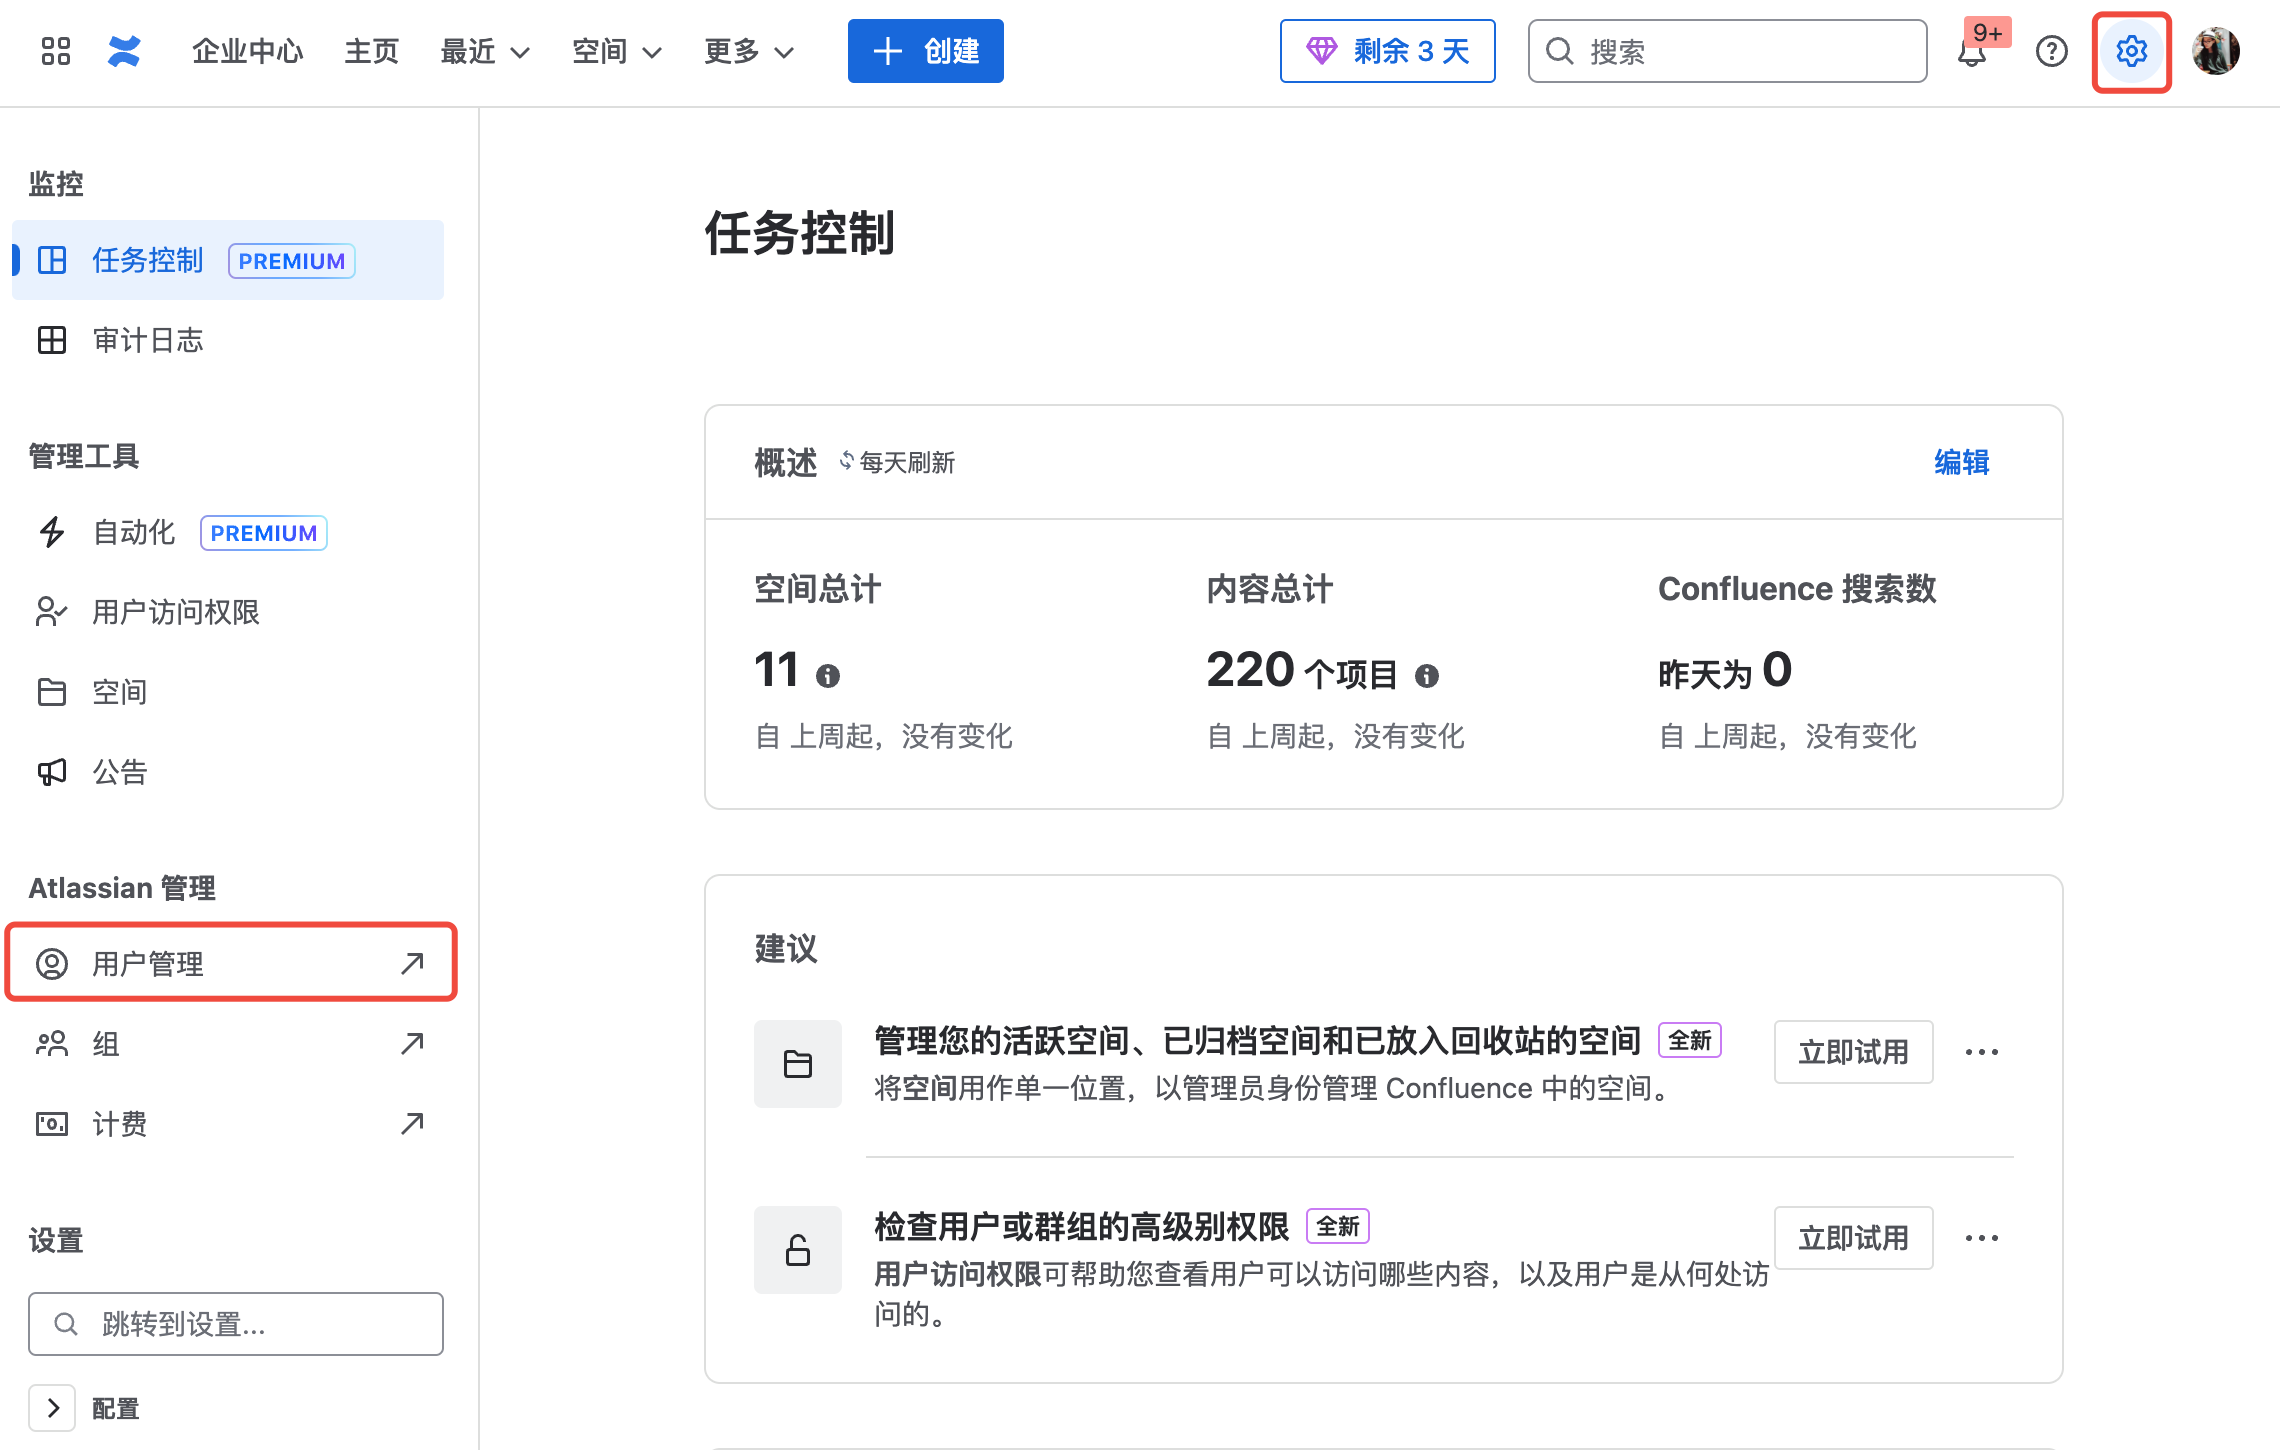Select 自动化 in the sidebar
Image resolution: width=2280 pixels, height=1450 pixels.
click(228, 532)
